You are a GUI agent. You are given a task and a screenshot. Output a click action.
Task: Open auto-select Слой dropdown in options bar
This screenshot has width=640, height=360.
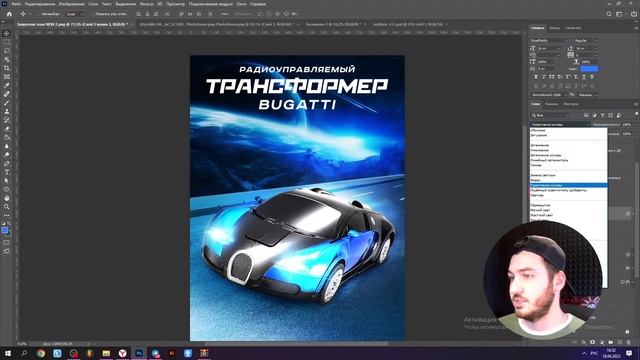coord(75,14)
